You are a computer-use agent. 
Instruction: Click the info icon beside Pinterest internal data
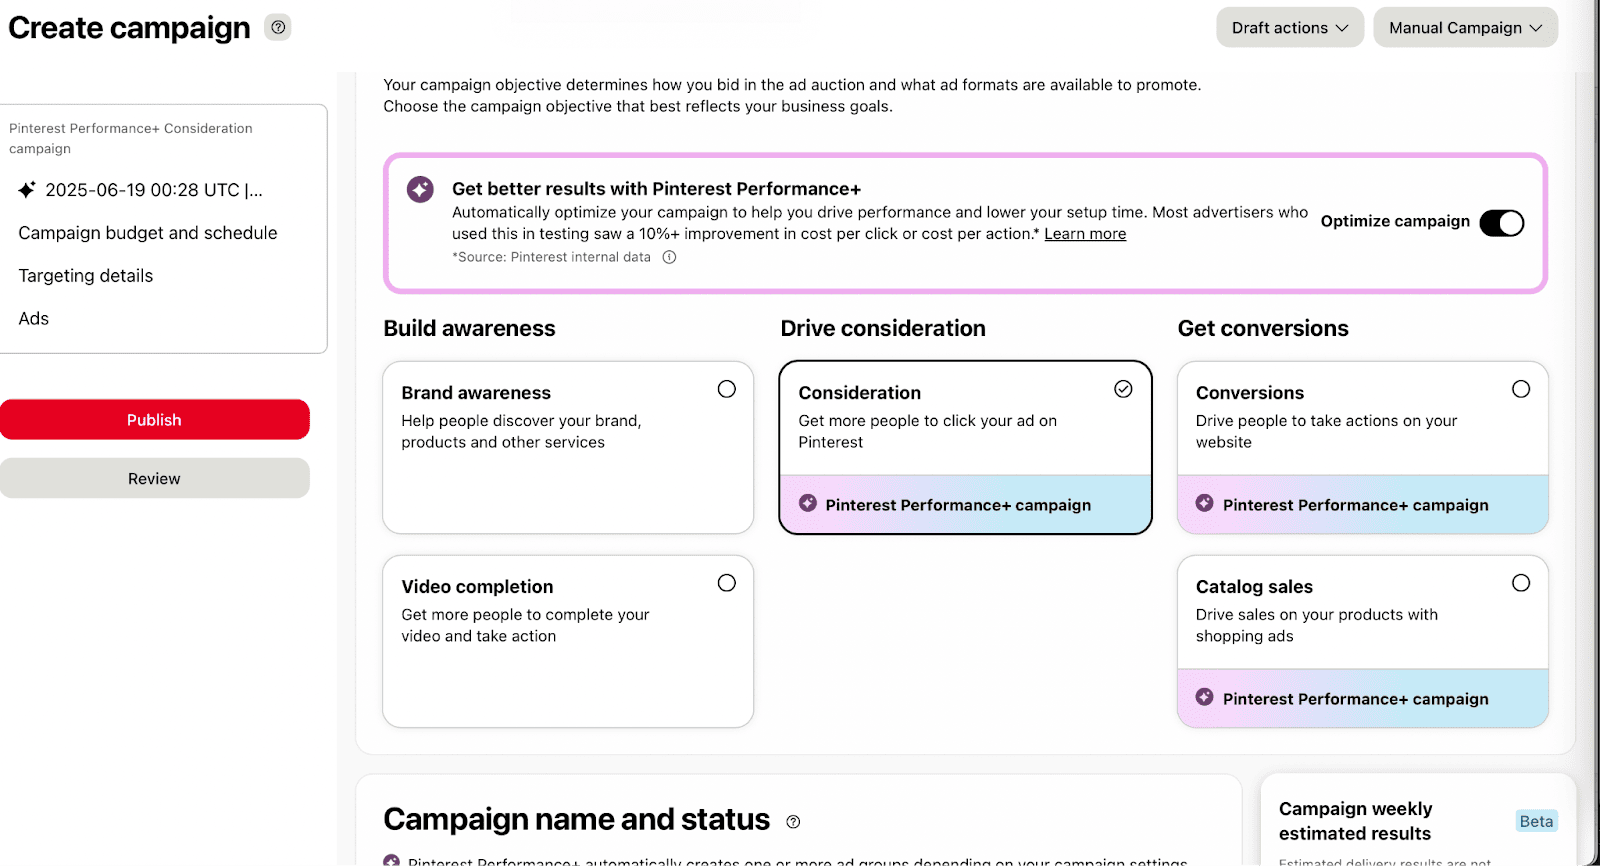670,257
